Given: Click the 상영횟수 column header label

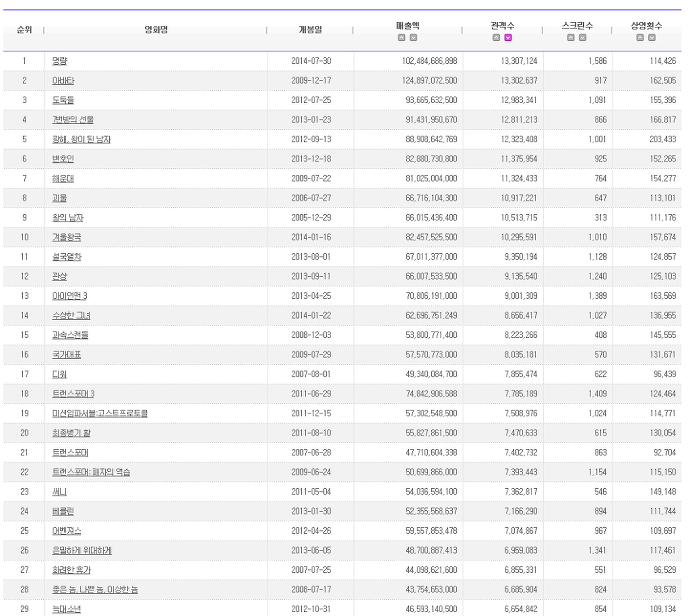Looking at the screenshot, I should [x=646, y=26].
